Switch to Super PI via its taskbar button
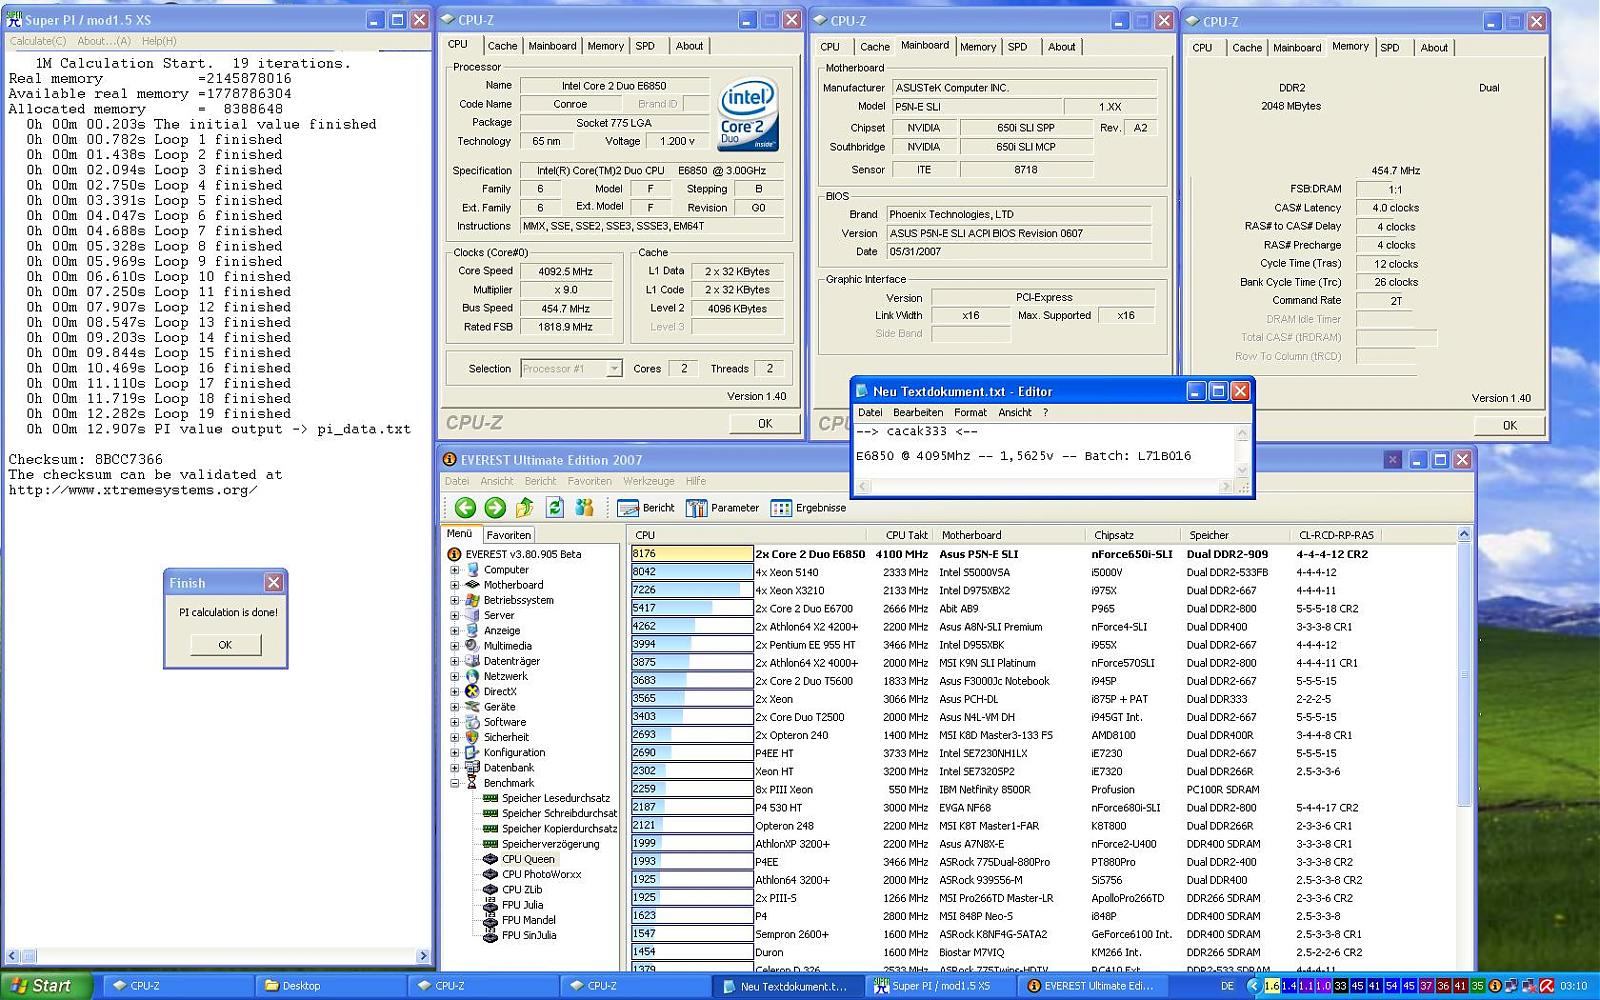The height and width of the screenshot is (1000, 1600). click(x=941, y=986)
